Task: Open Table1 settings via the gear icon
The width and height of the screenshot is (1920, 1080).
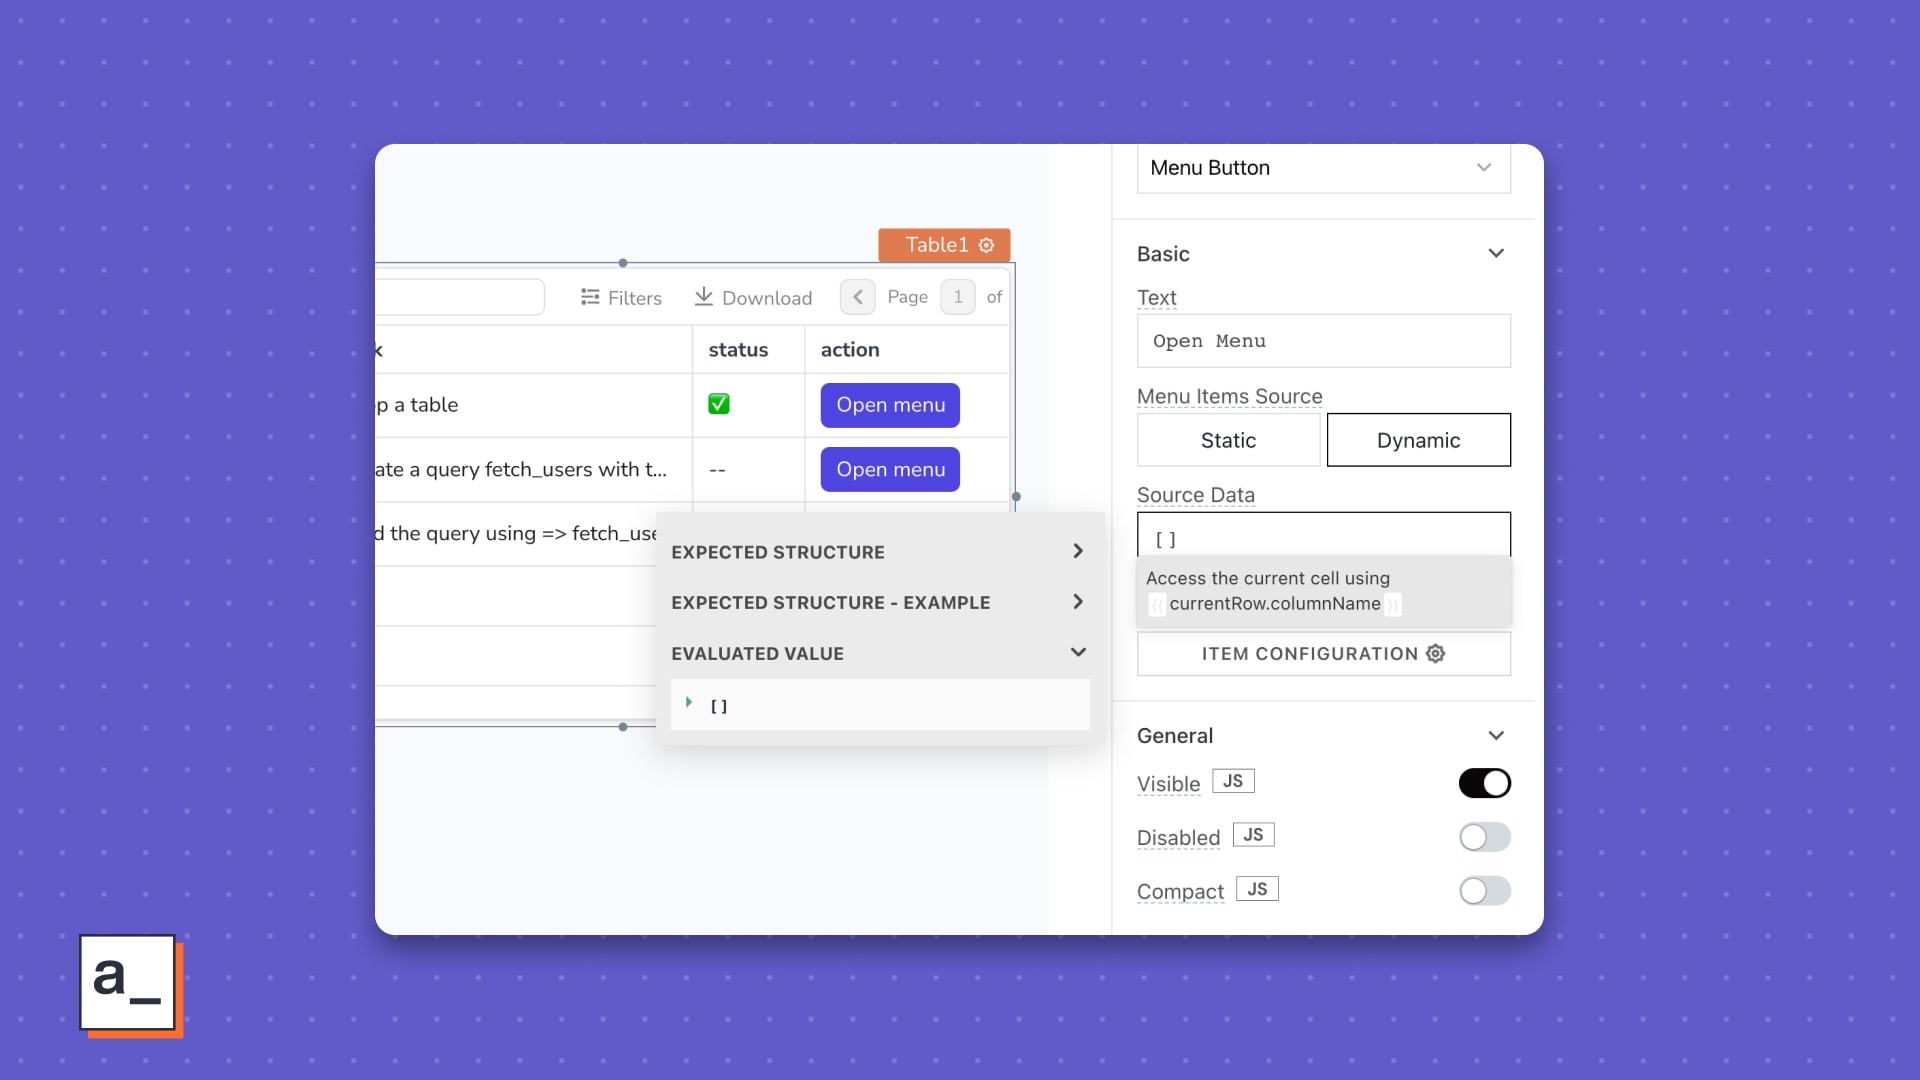Action: click(986, 245)
